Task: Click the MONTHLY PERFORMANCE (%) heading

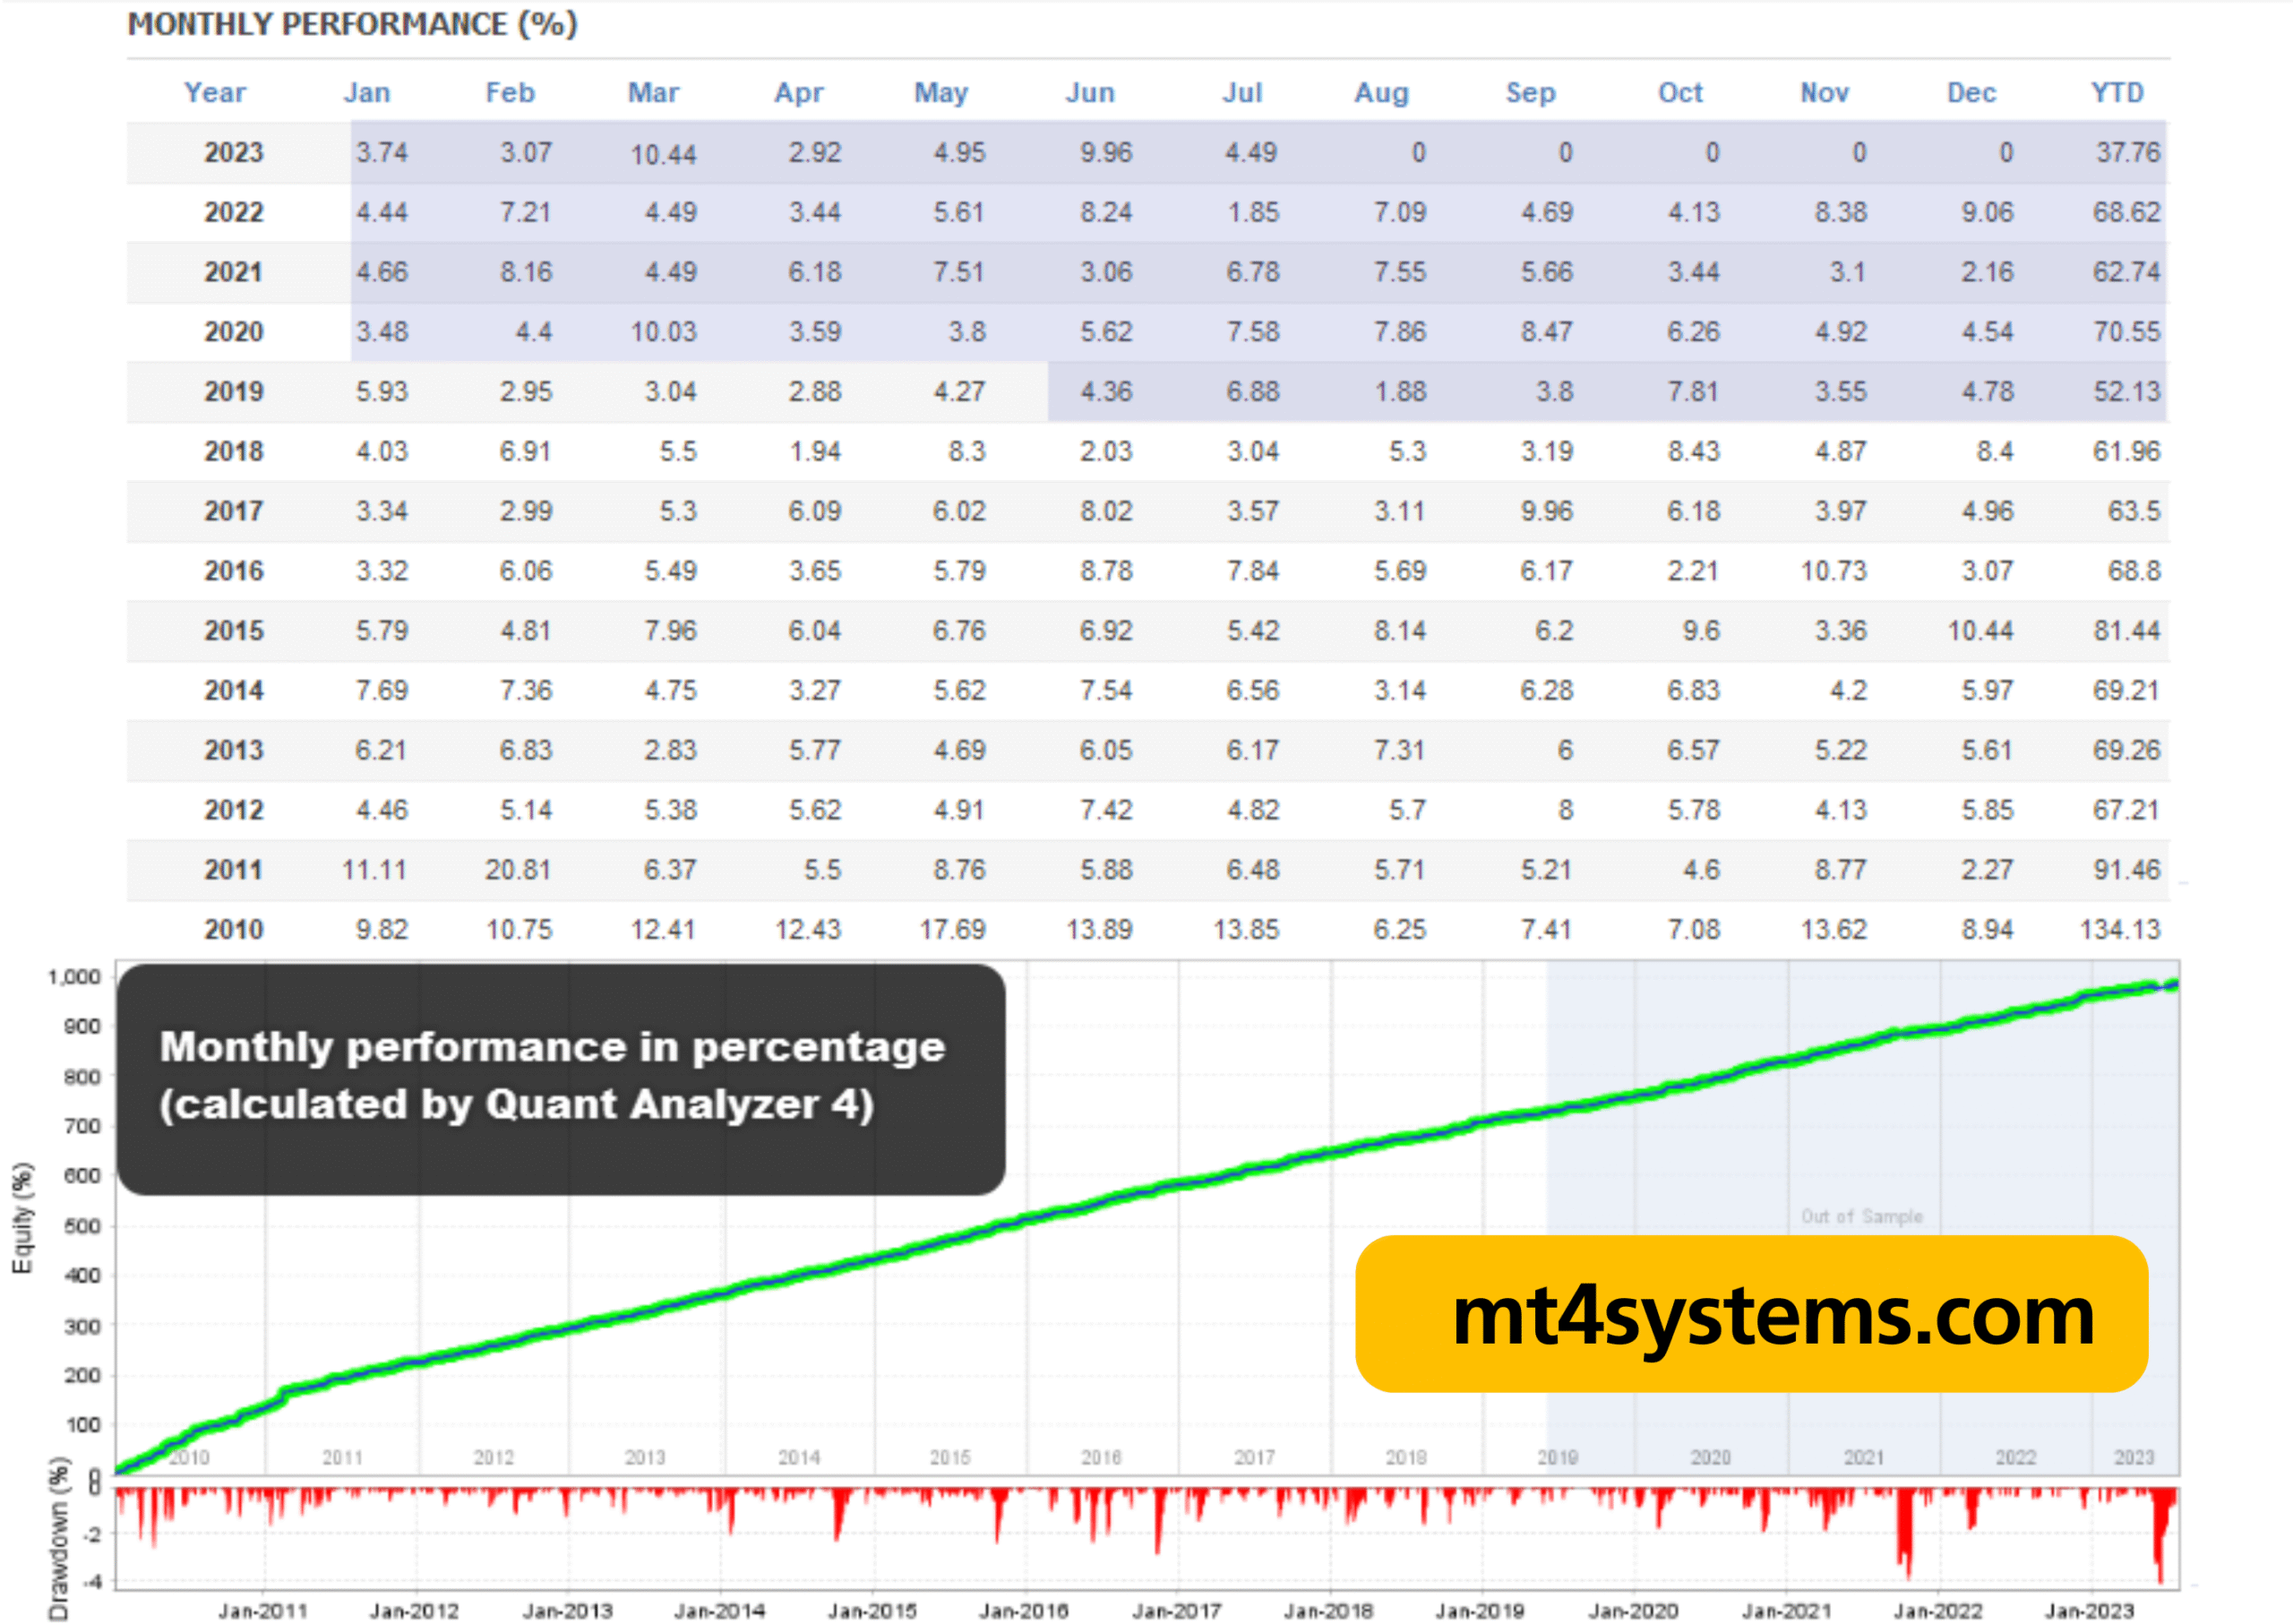Action: click(x=352, y=24)
